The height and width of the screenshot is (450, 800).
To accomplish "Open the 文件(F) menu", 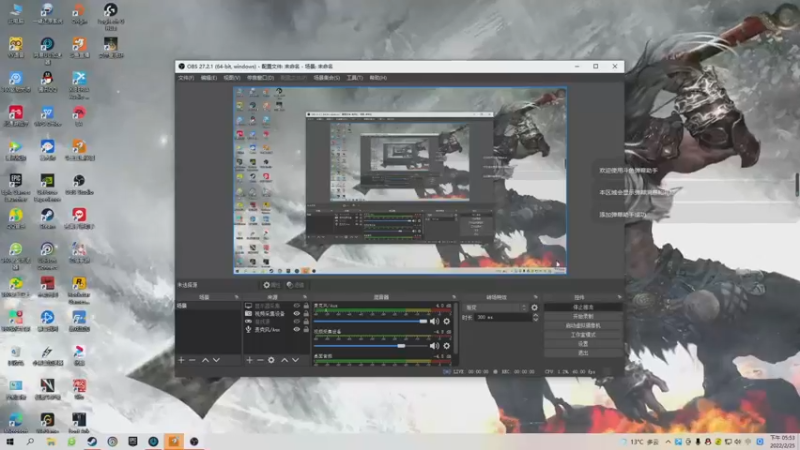I will tap(186, 78).
